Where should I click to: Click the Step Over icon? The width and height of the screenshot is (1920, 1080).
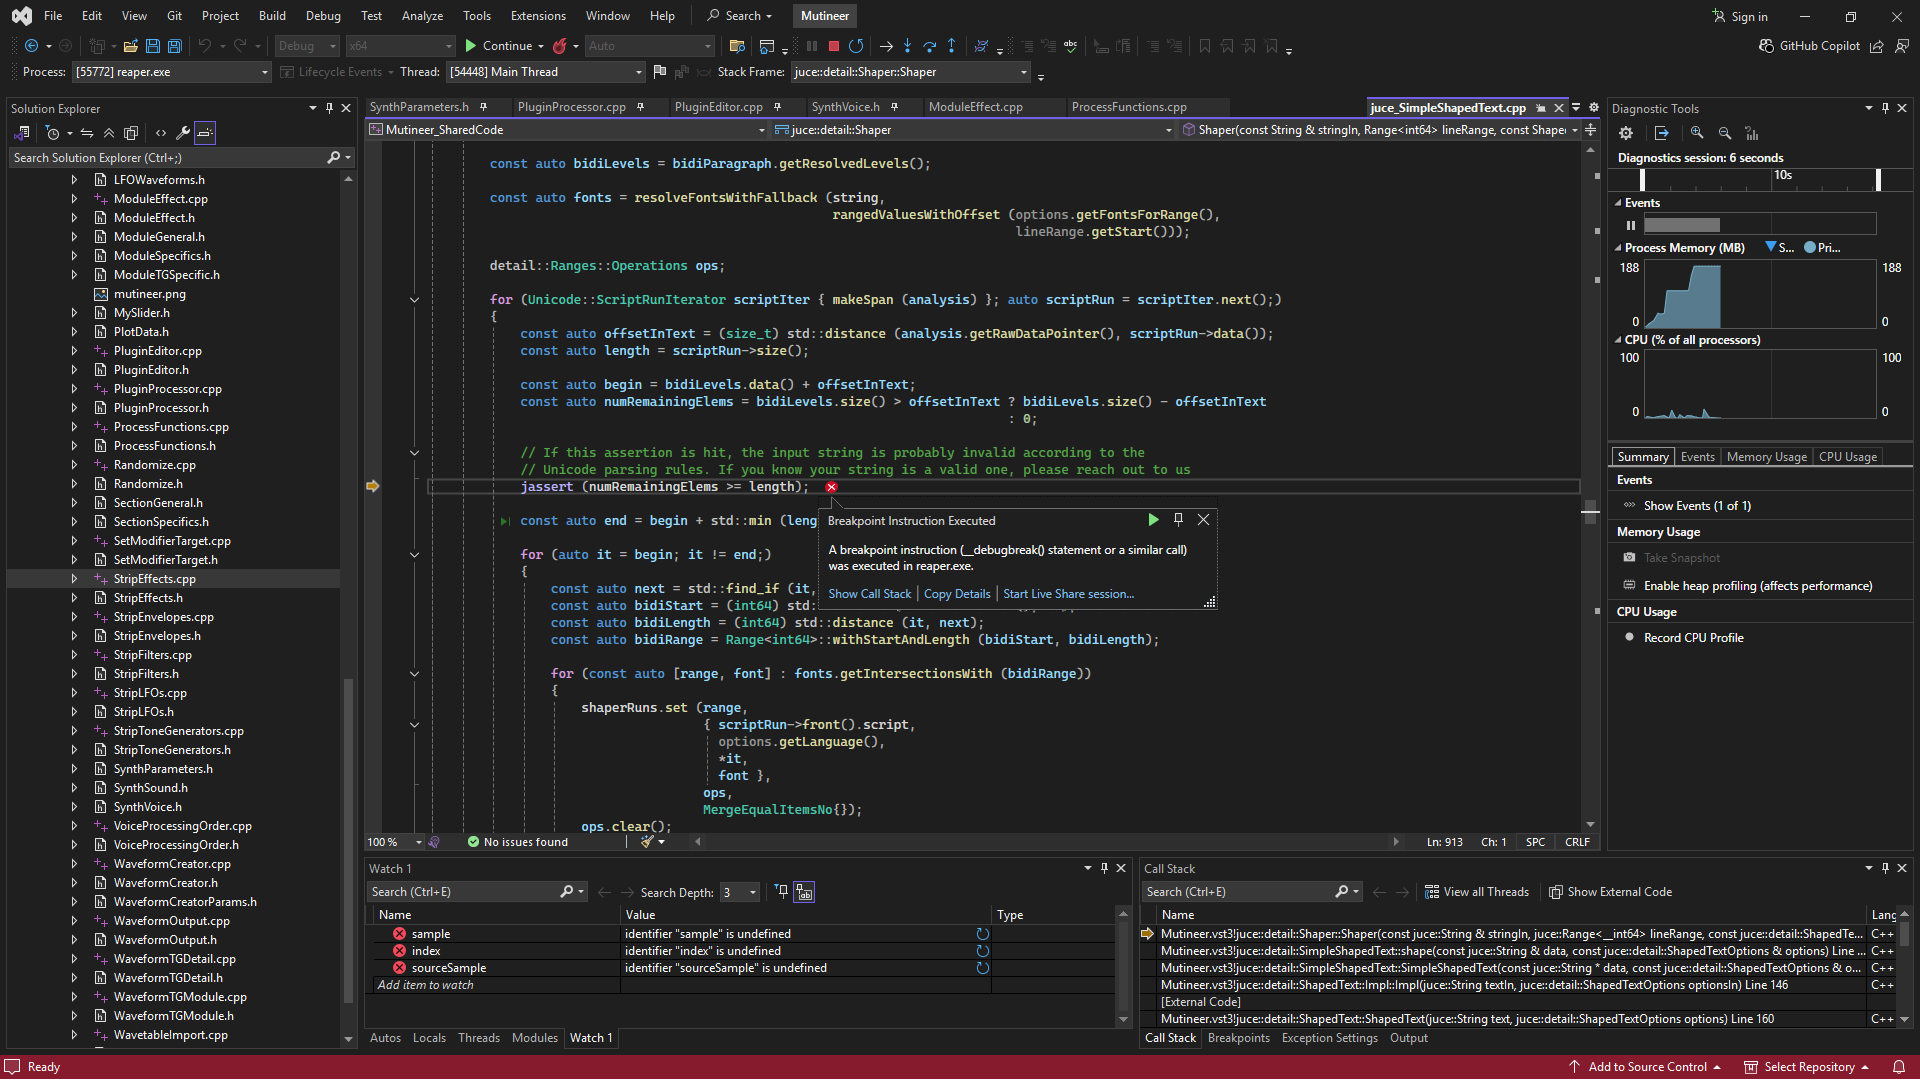pyautogui.click(x=929, y=46)
